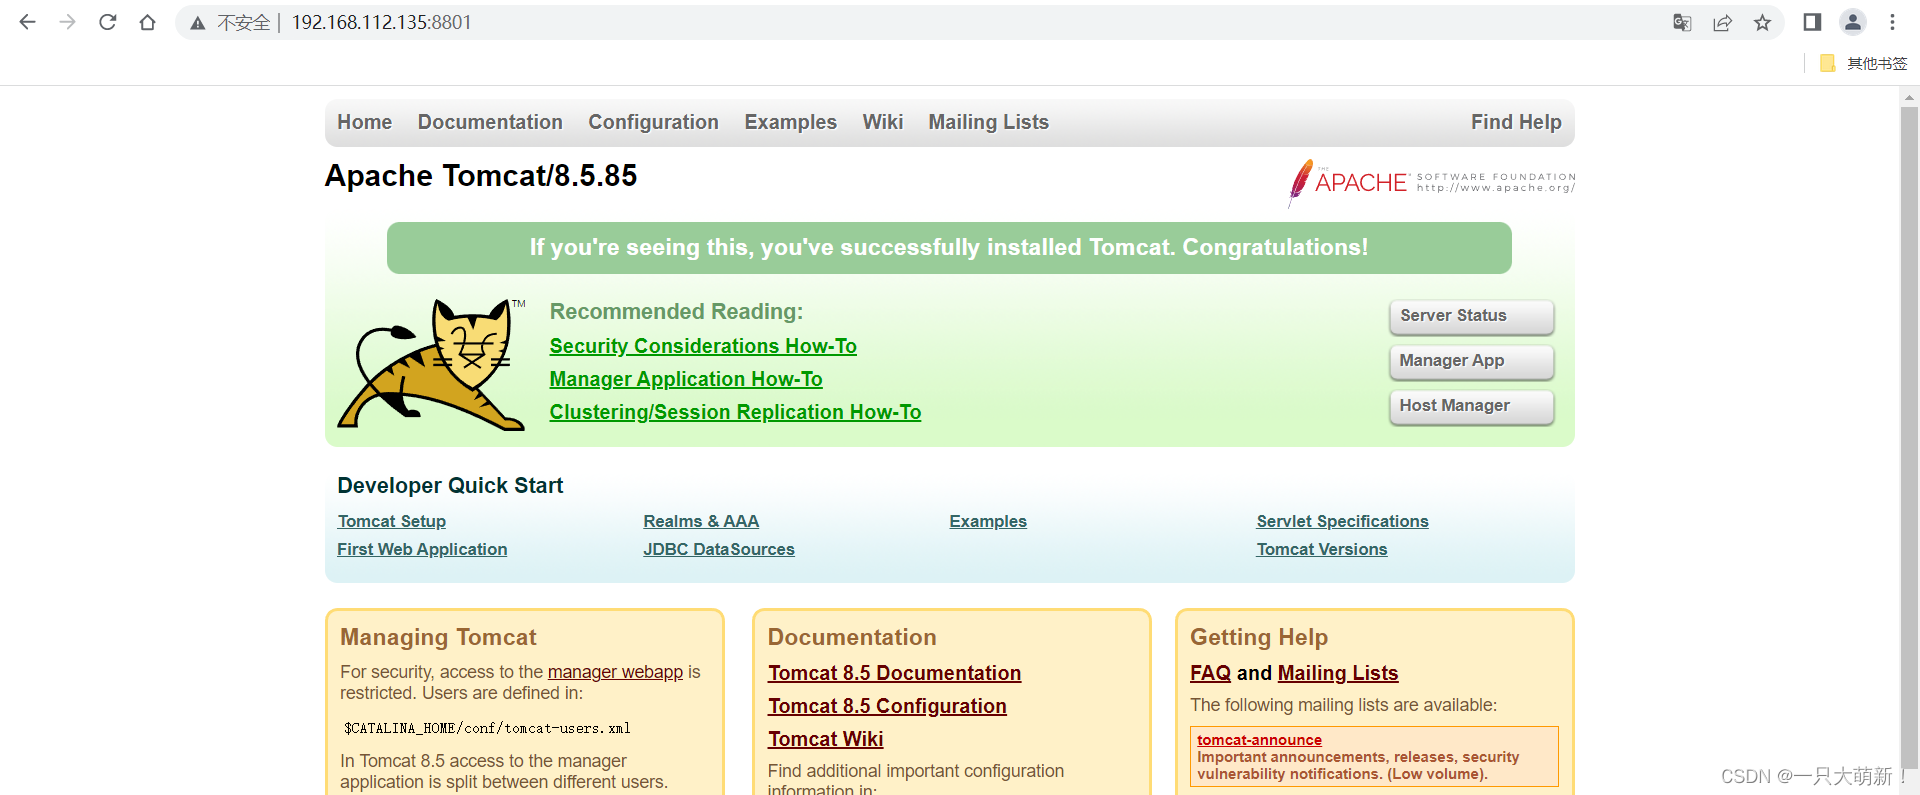Open the First Web Application link
1920x795 pixels.
[x=422, y=549]
